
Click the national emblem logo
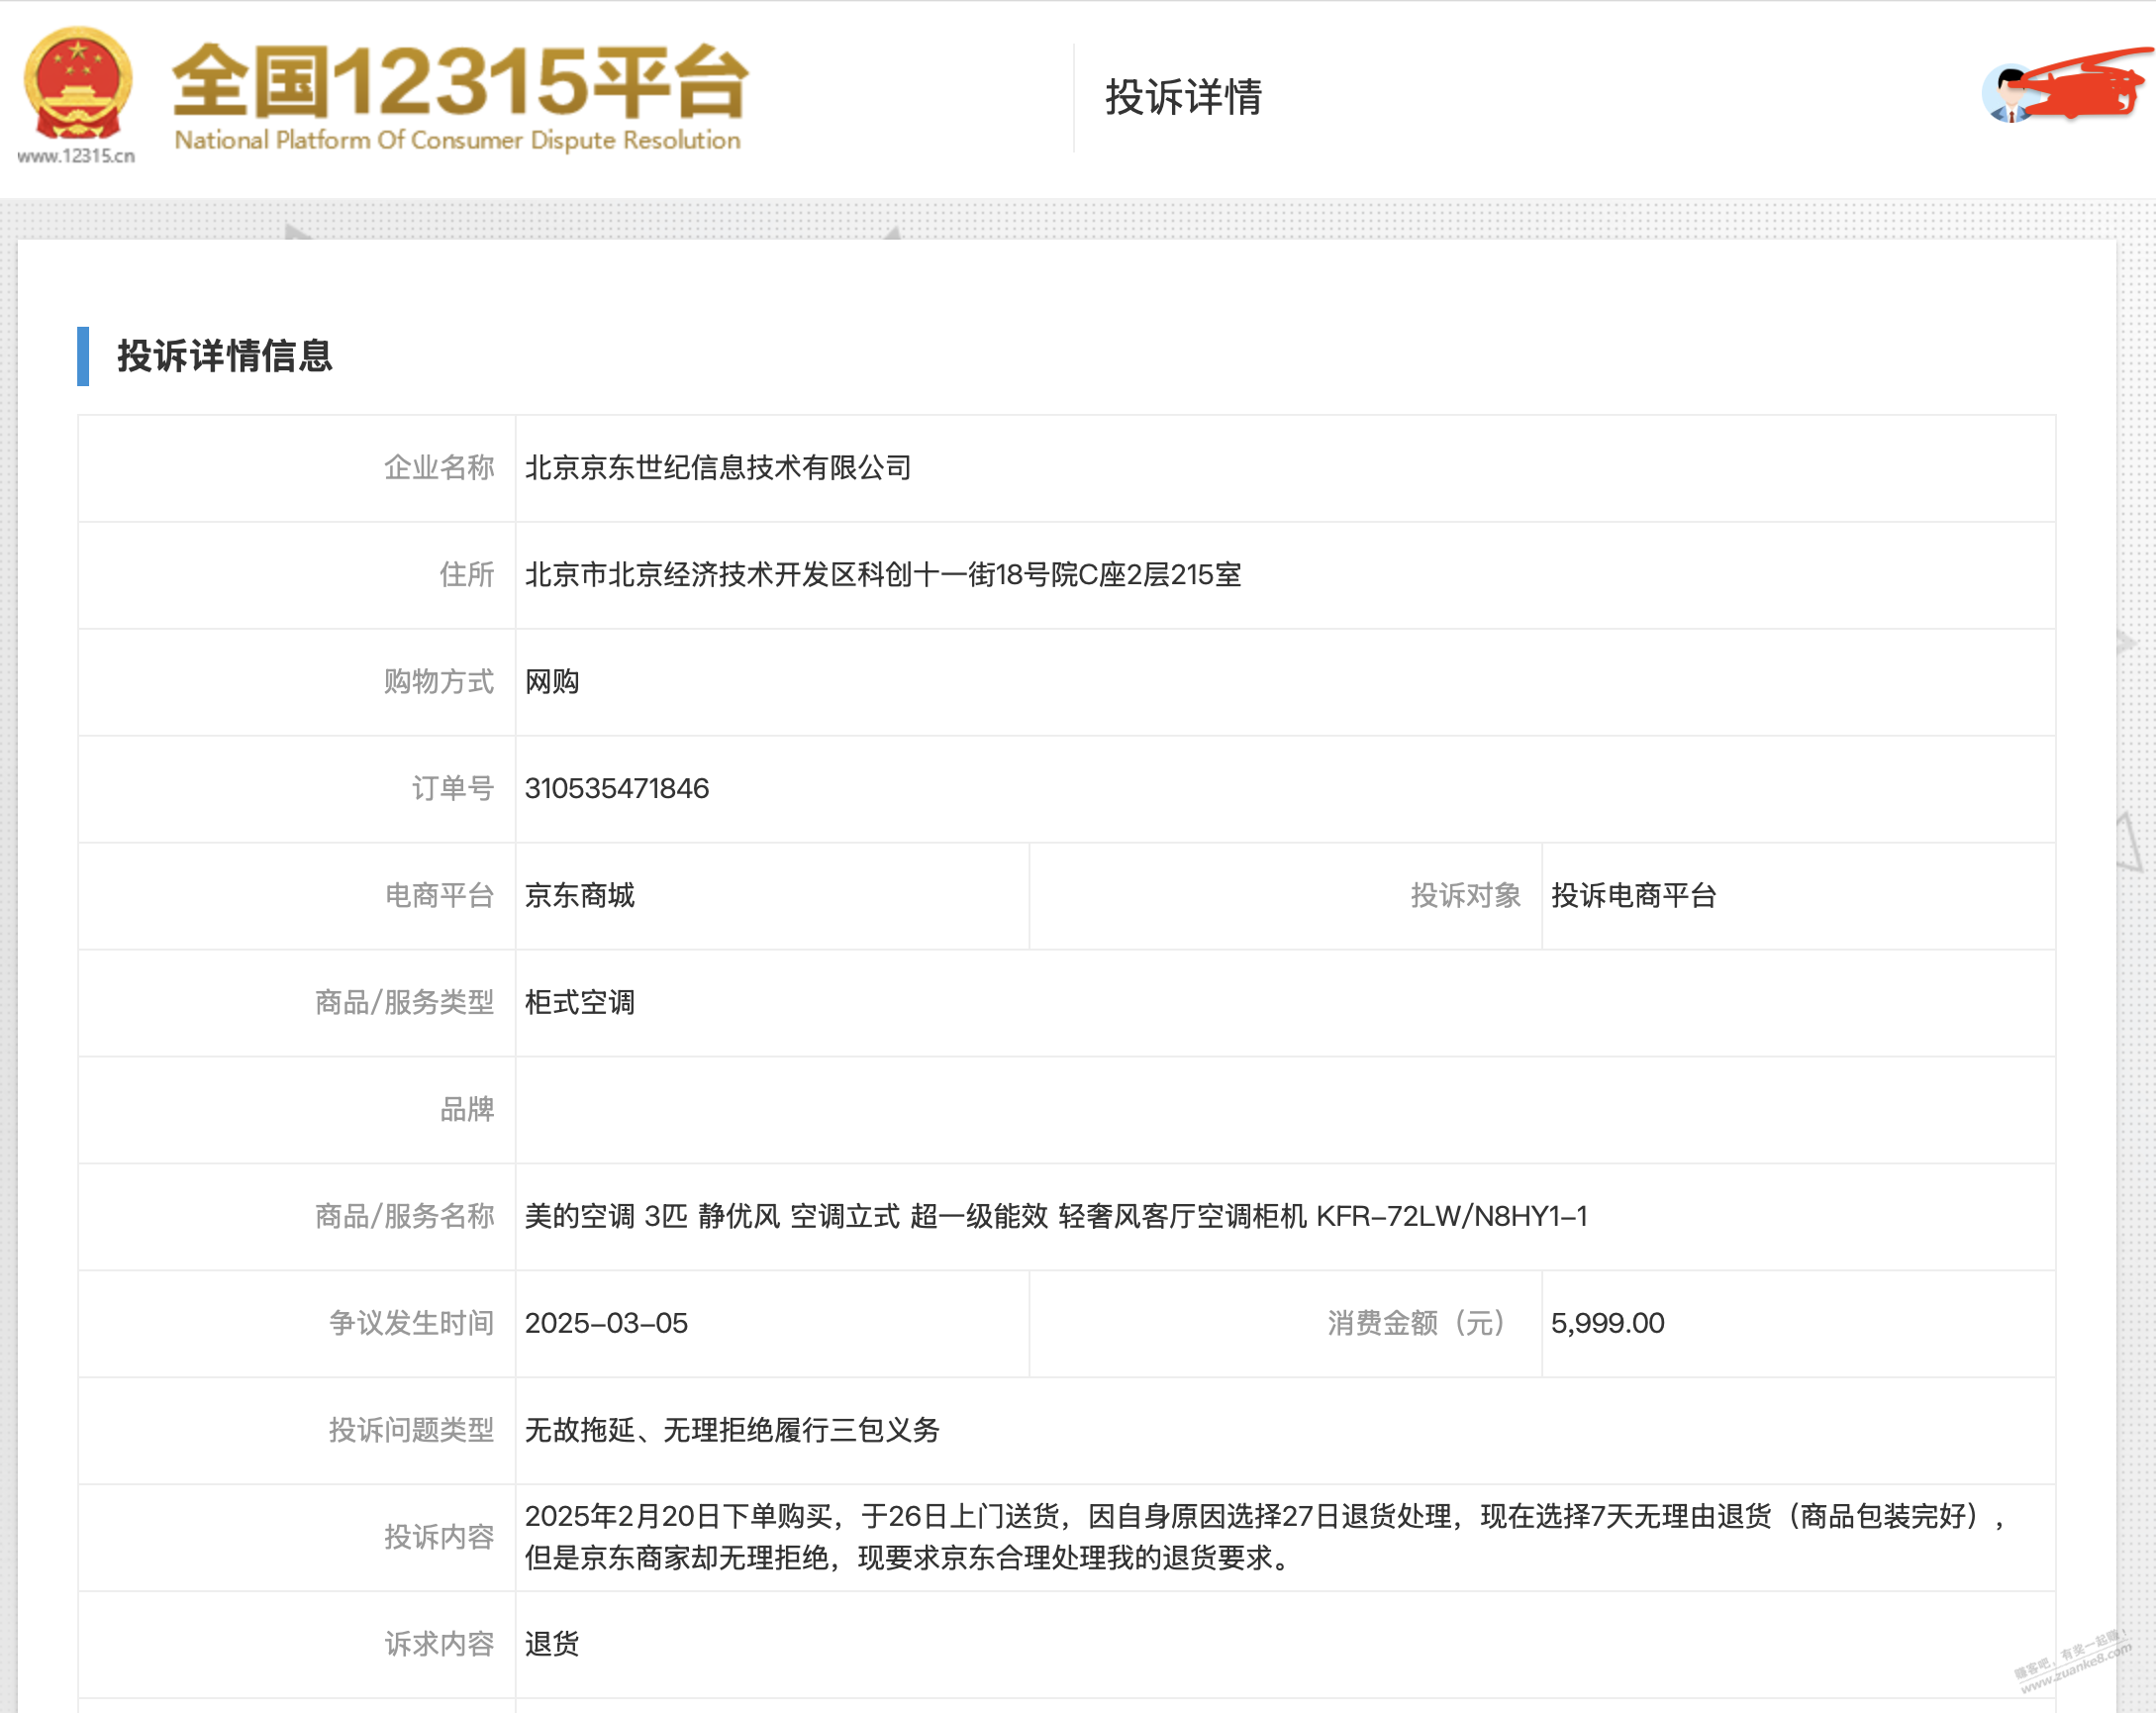tap(78, 84)
